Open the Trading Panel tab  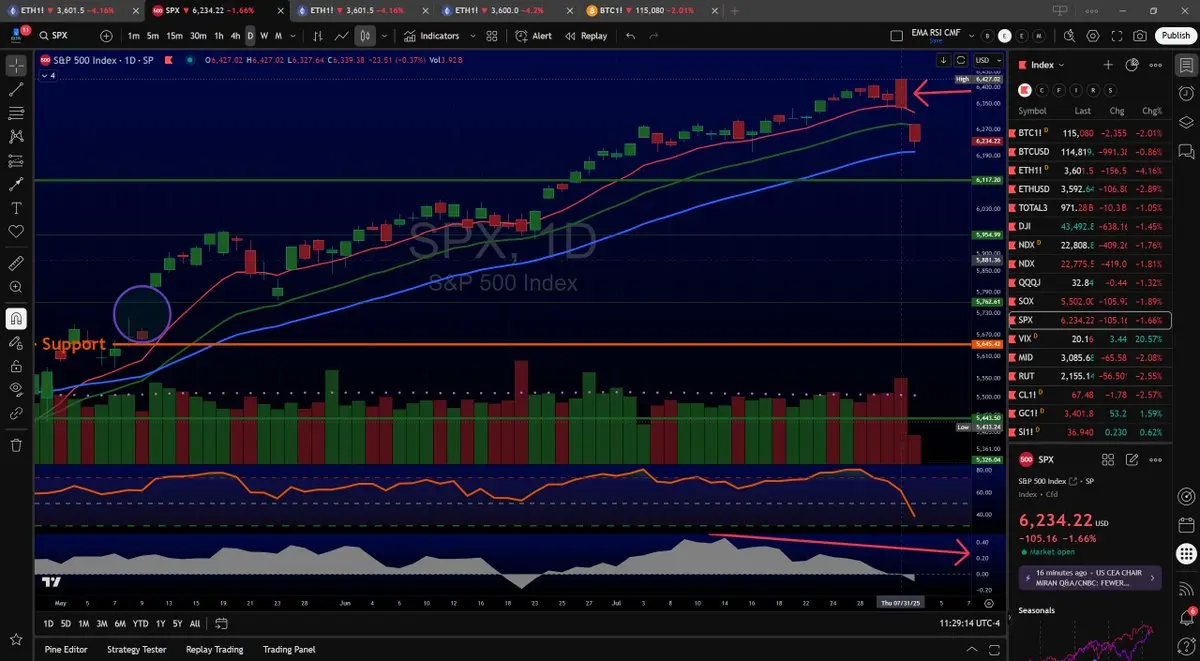pyautogui.click(x=289, y=649)
